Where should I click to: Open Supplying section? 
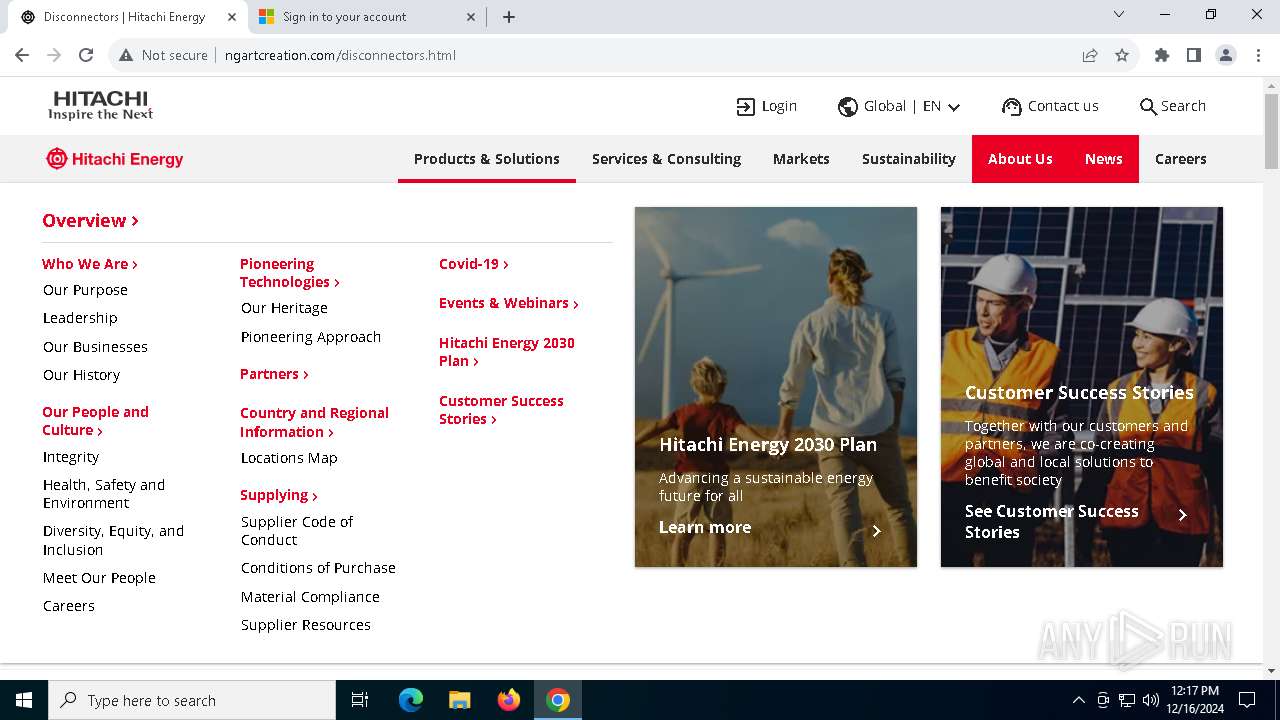(279, 495)
